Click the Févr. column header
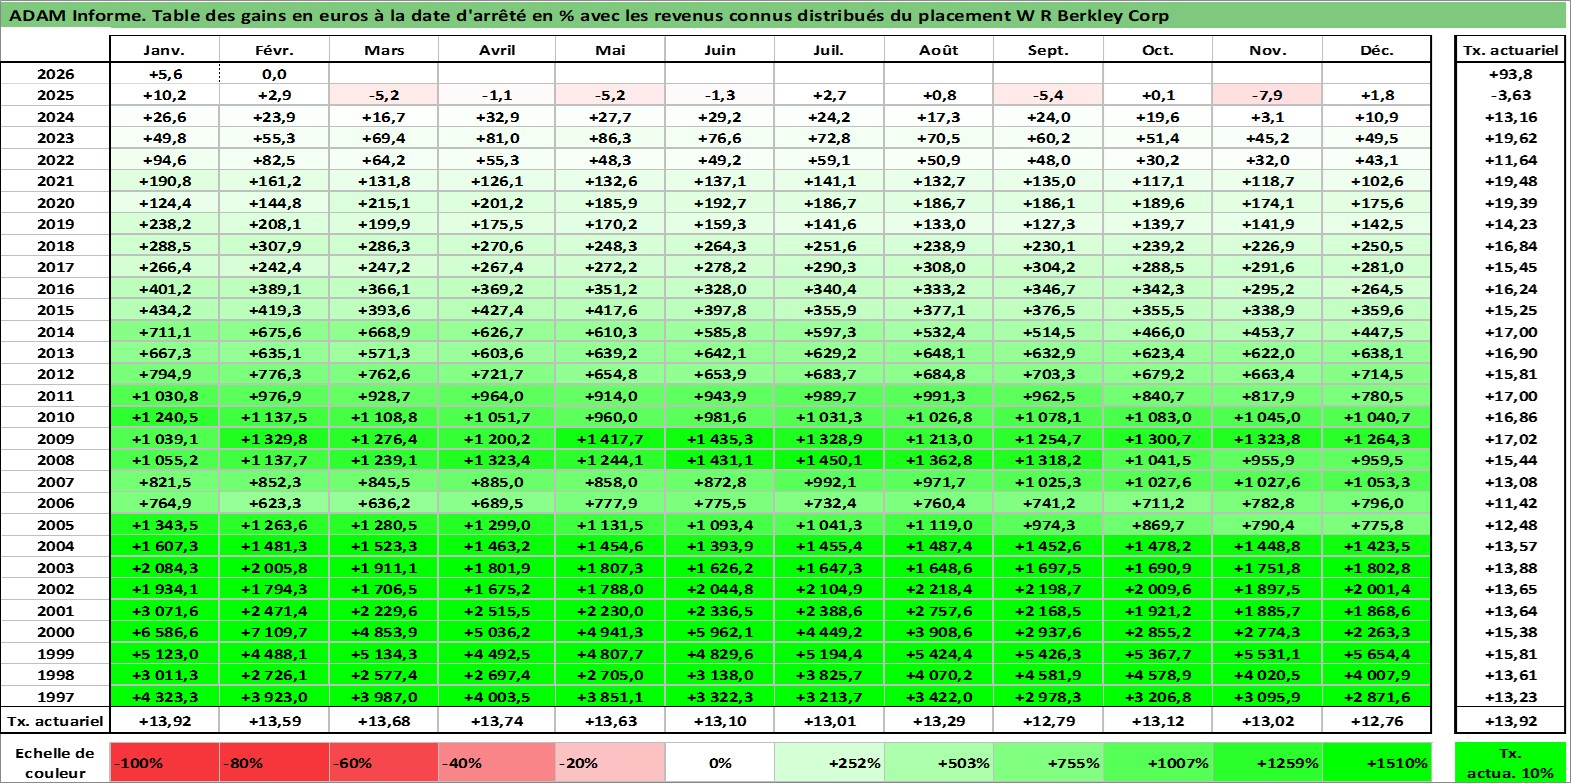The width and height of the screenshot is (1571, 783). (274, 50)
